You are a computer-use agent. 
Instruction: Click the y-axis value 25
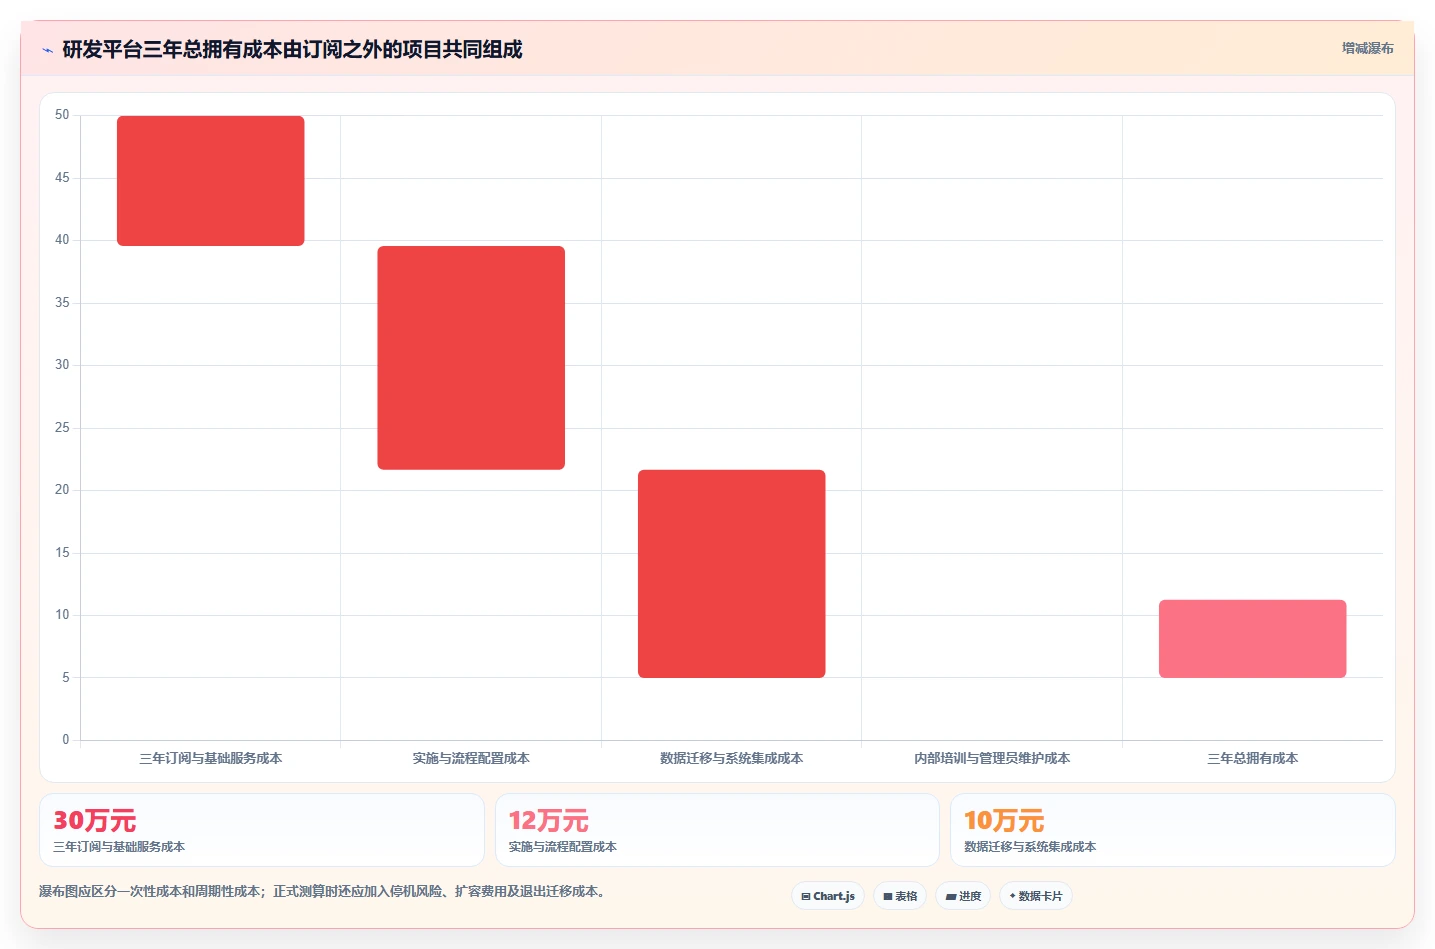(x=62, y=428)
